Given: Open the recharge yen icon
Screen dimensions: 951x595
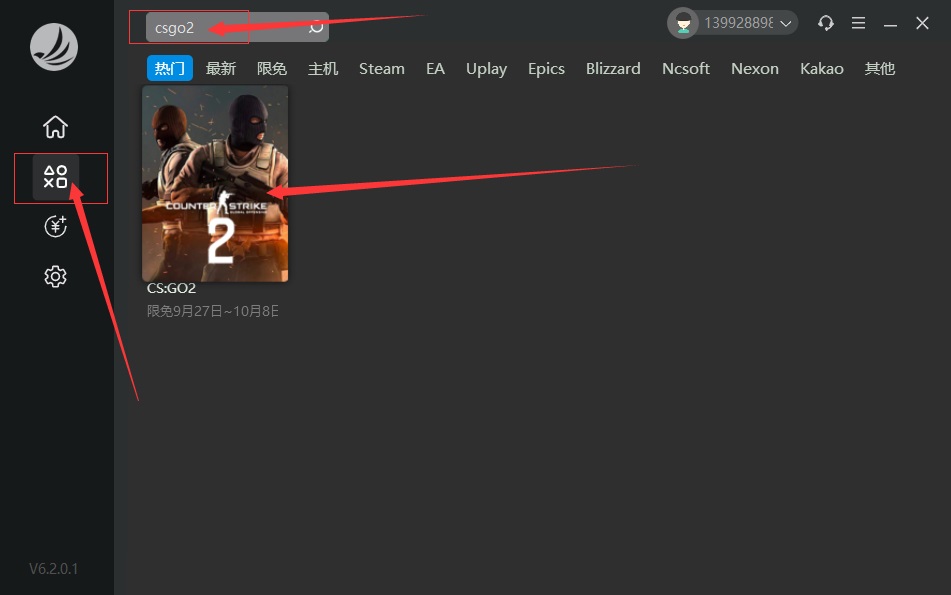Looking at the screenshot, I should coord(55,226).
